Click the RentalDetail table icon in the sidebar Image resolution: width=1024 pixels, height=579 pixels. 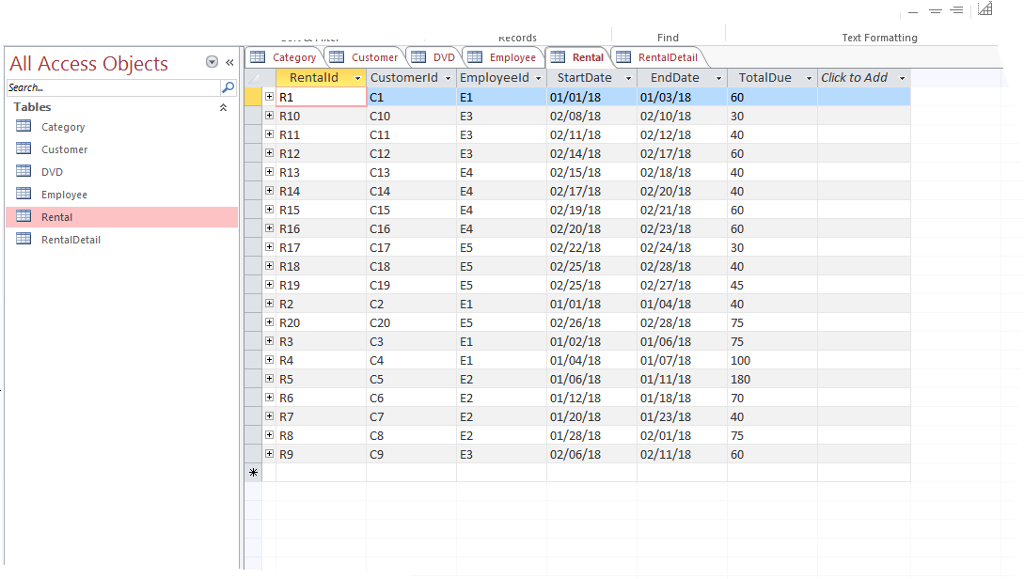click(23, 239)
